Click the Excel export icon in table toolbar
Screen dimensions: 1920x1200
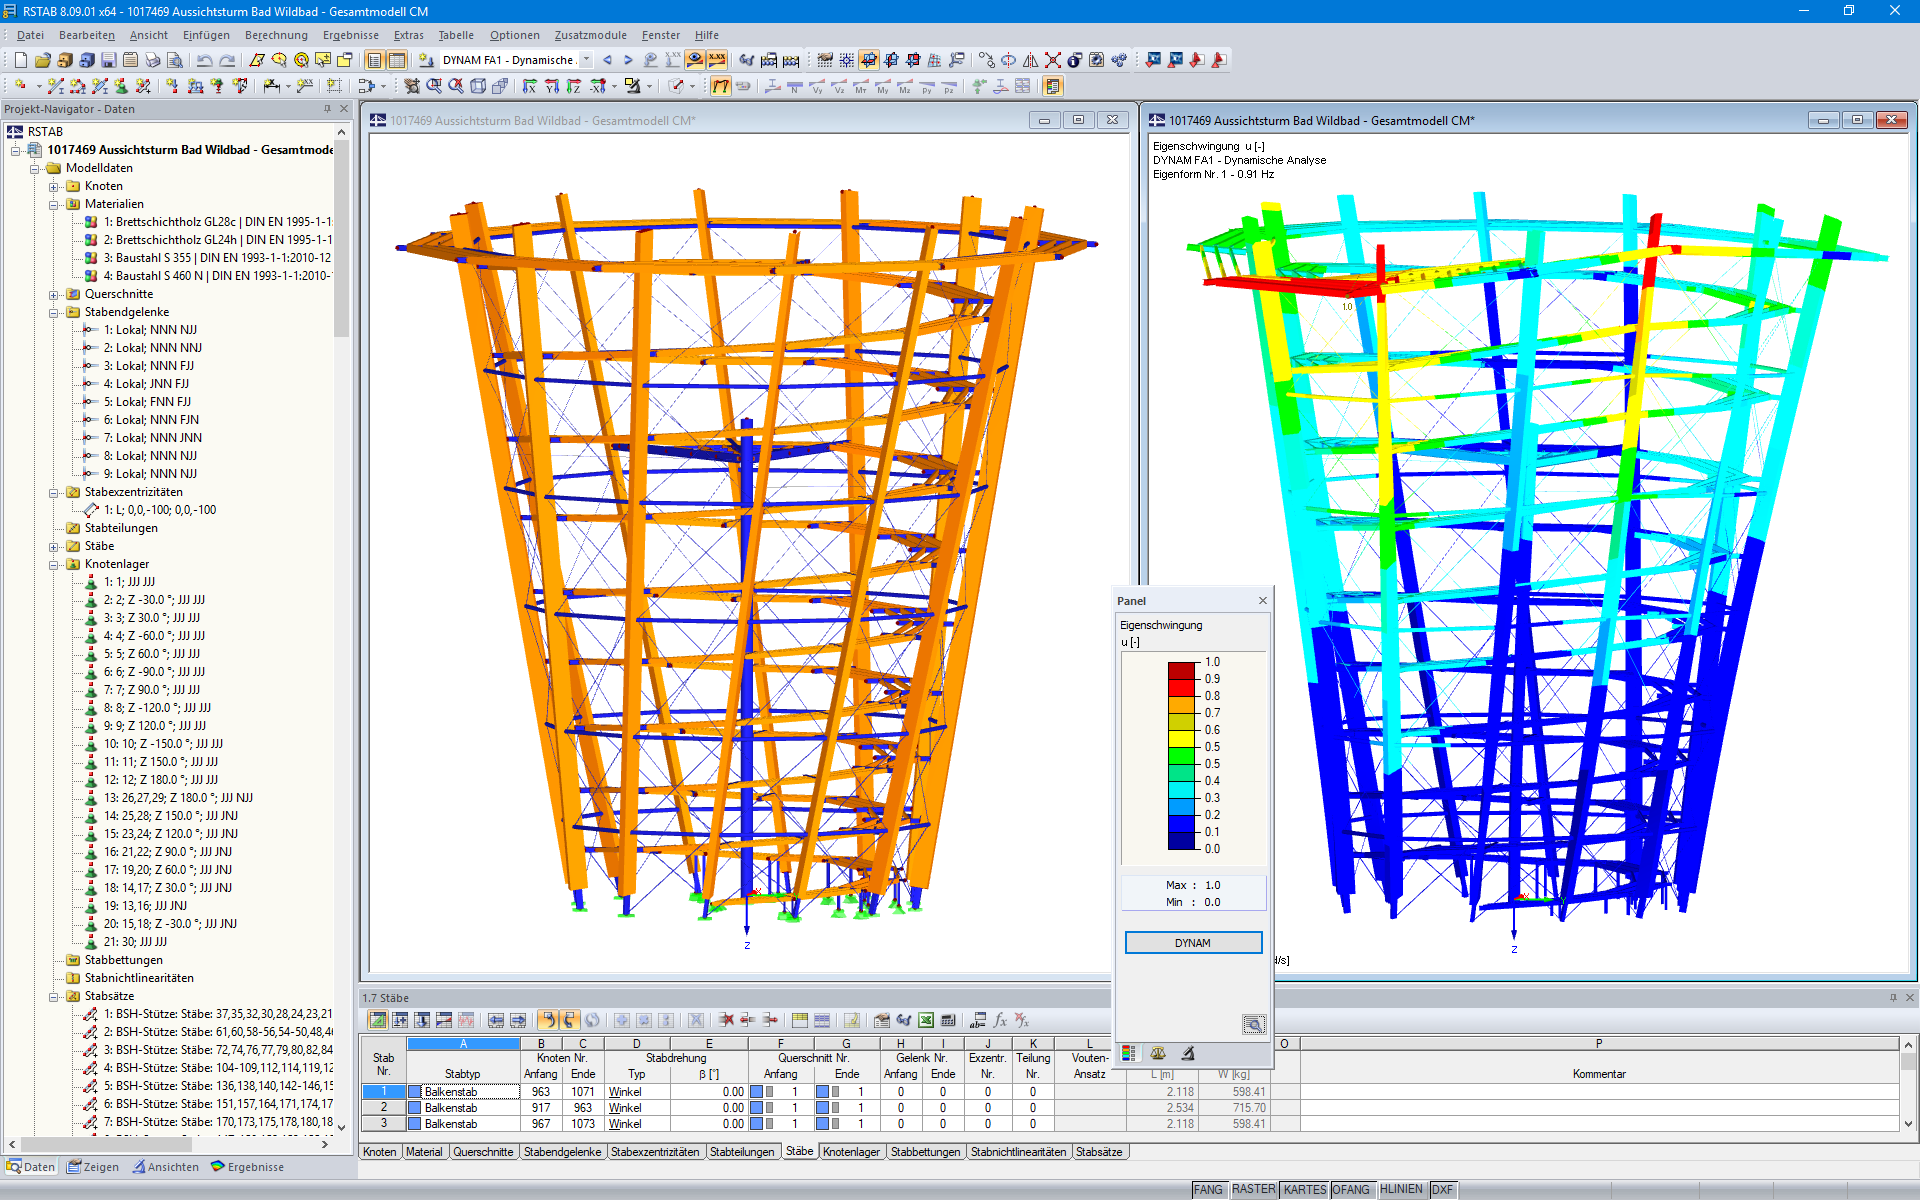click(926, 1020)
